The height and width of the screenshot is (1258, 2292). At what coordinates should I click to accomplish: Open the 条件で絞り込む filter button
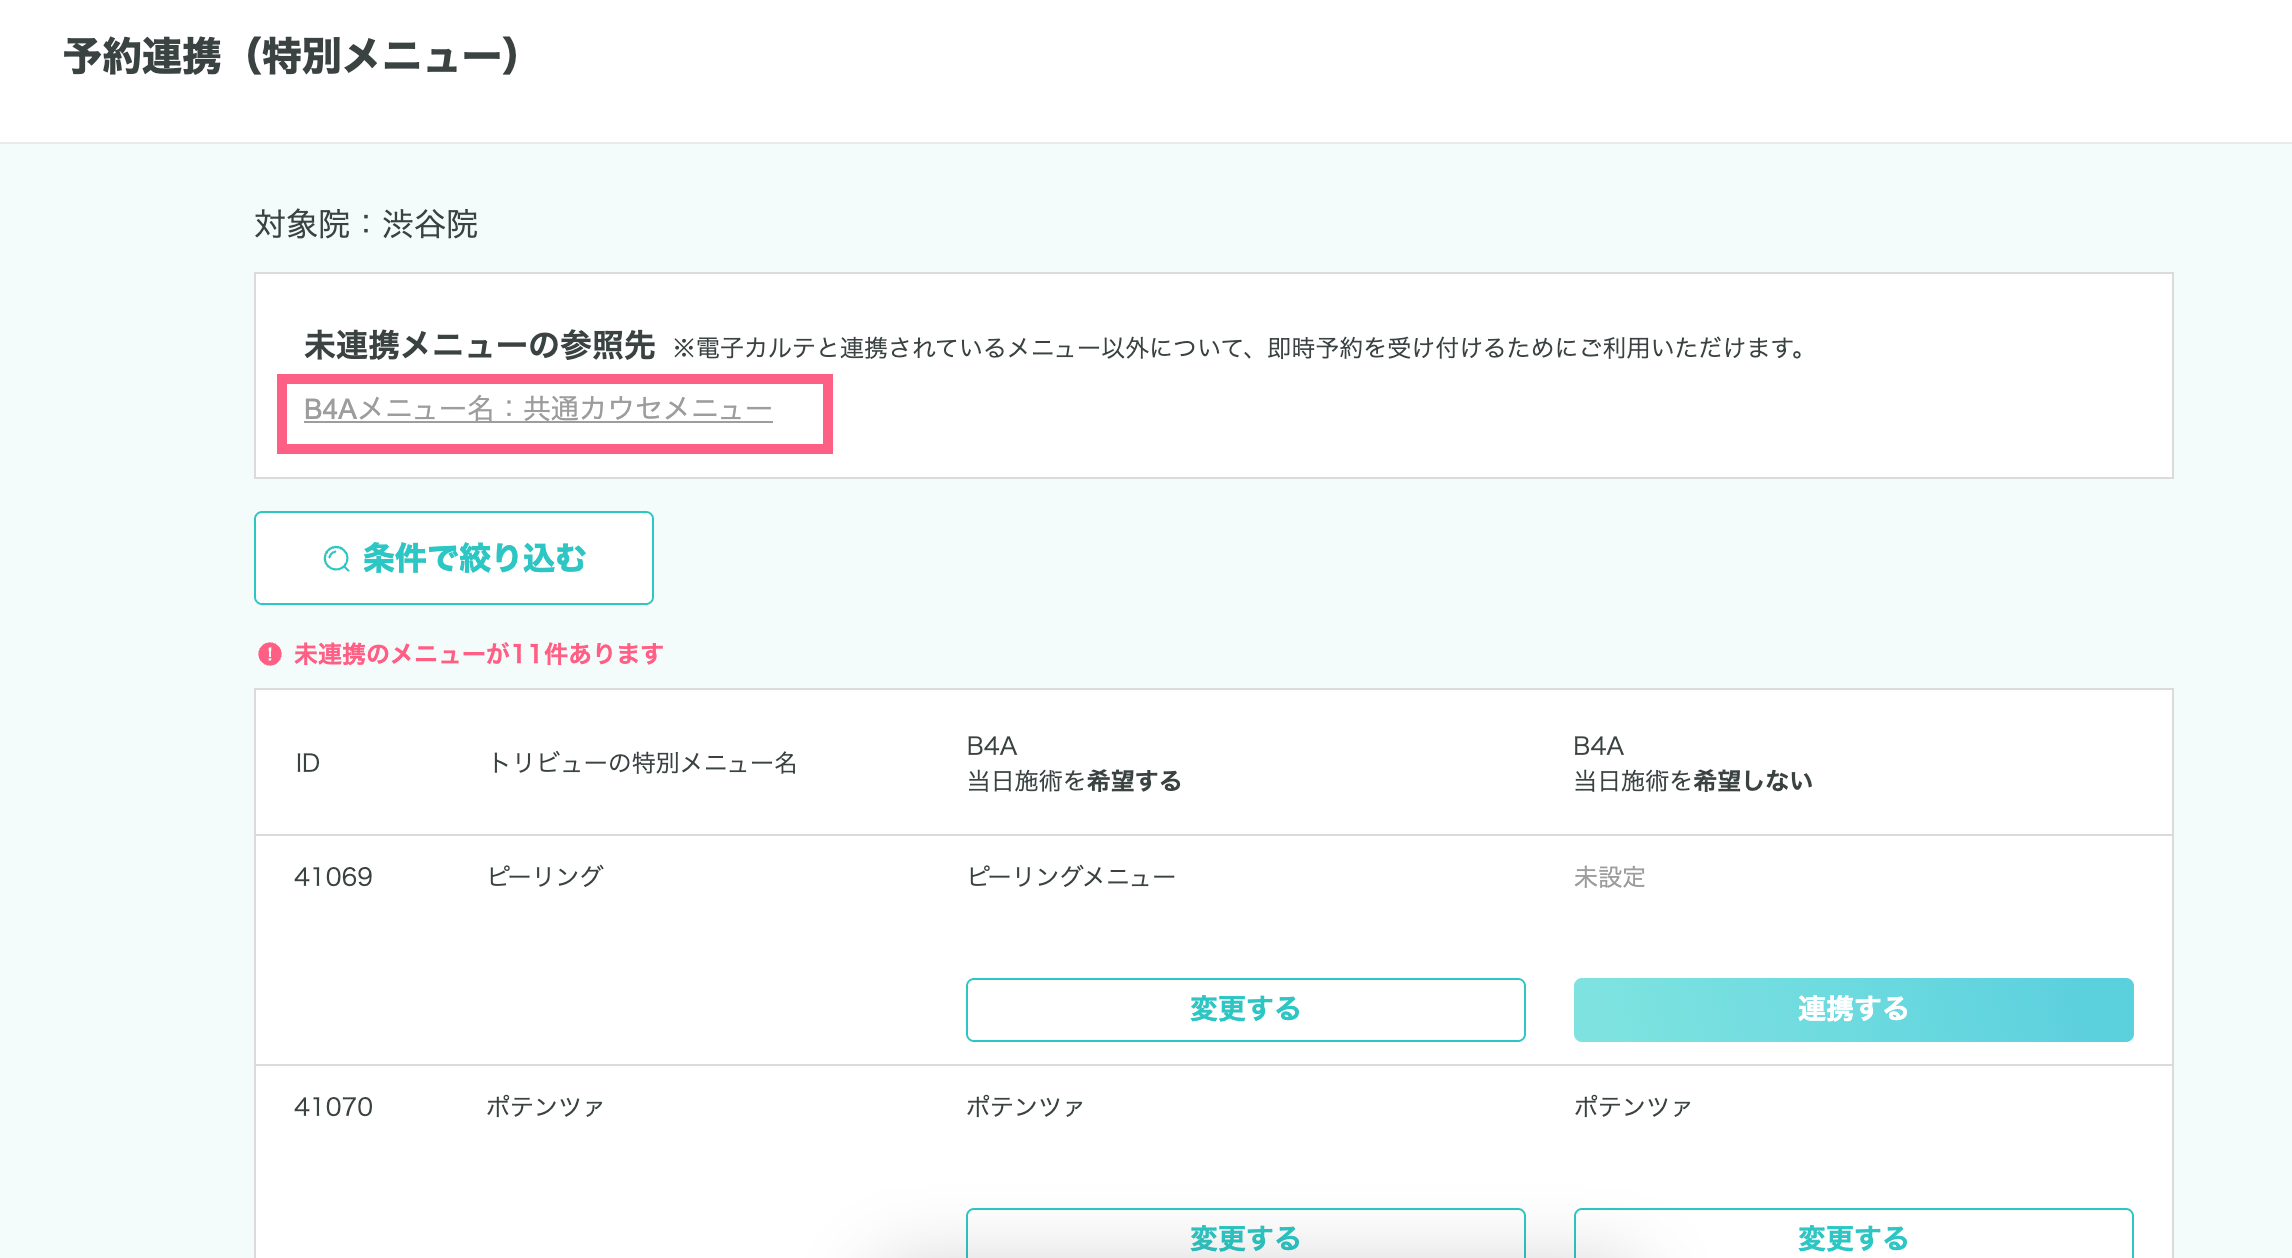tap(454, 558)
